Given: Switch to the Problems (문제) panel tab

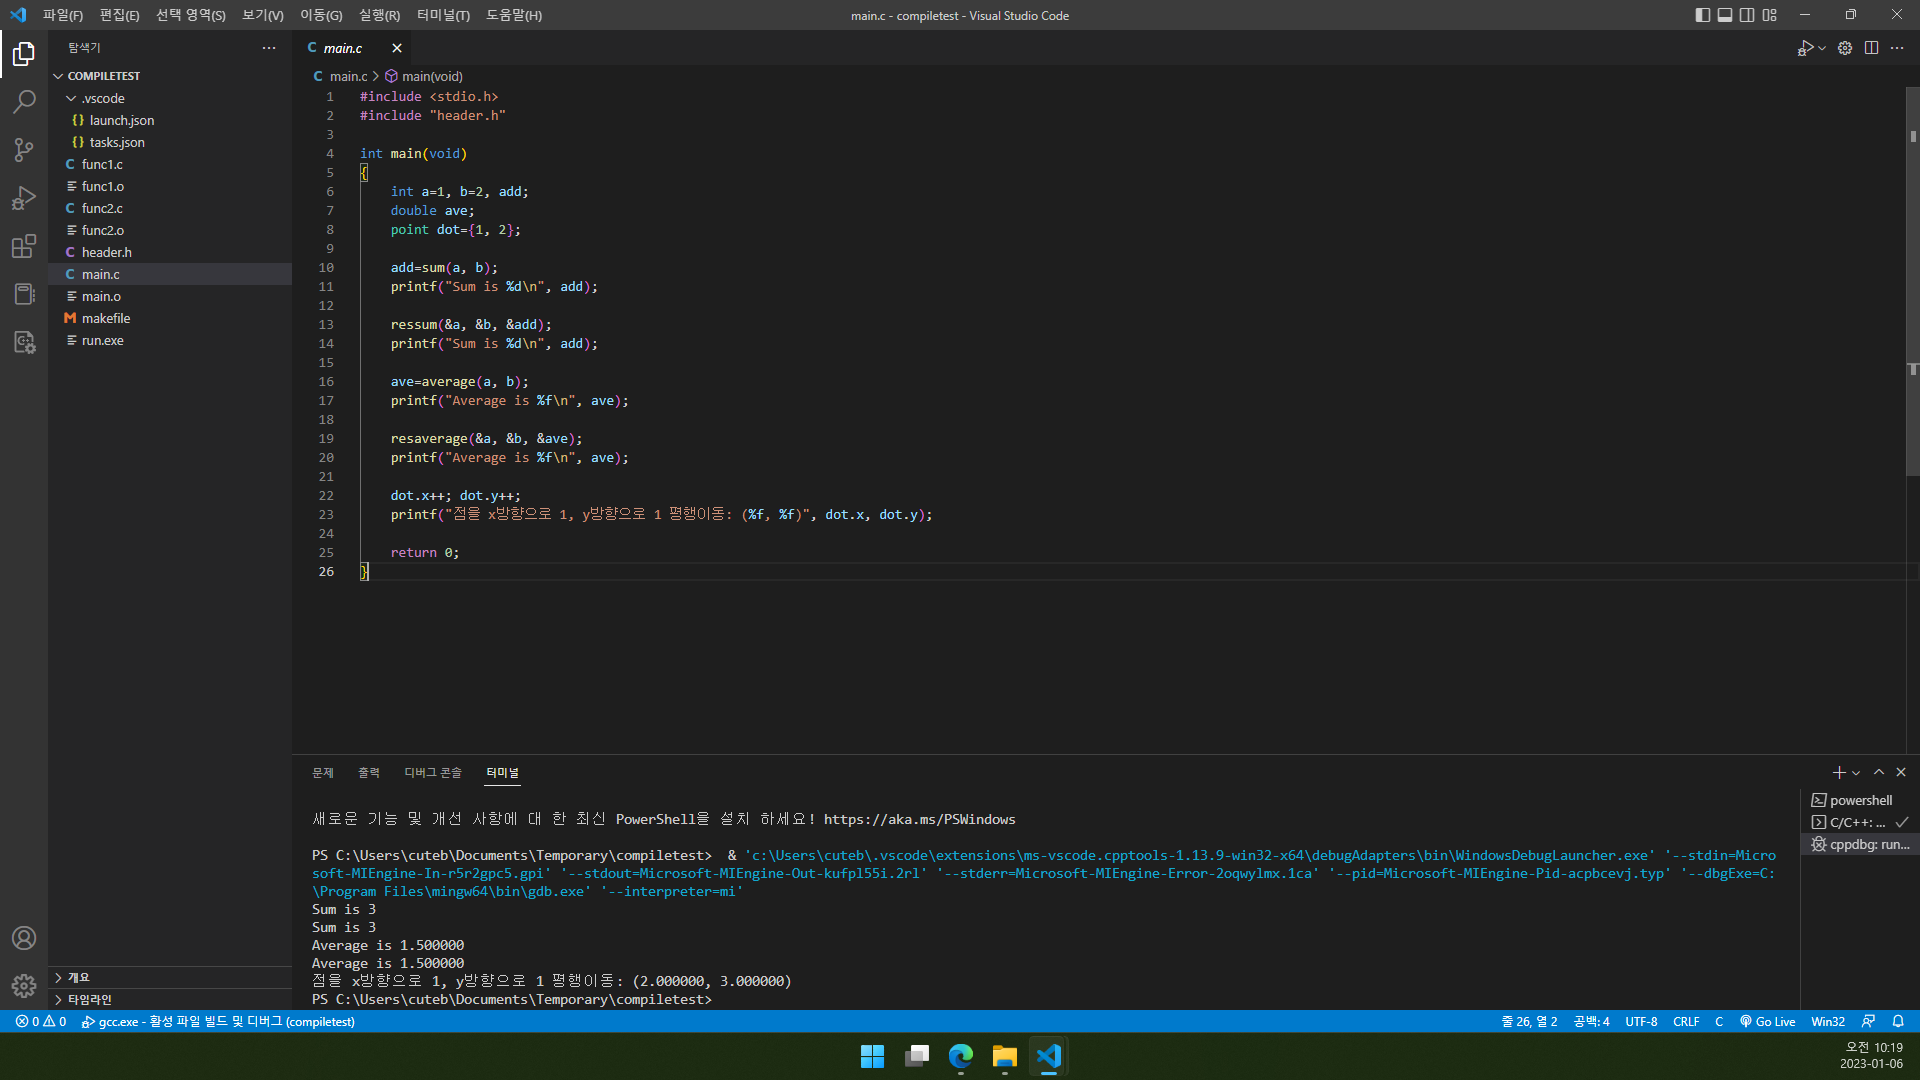Looking at the screenshot, I should click(x=323, y=773).
